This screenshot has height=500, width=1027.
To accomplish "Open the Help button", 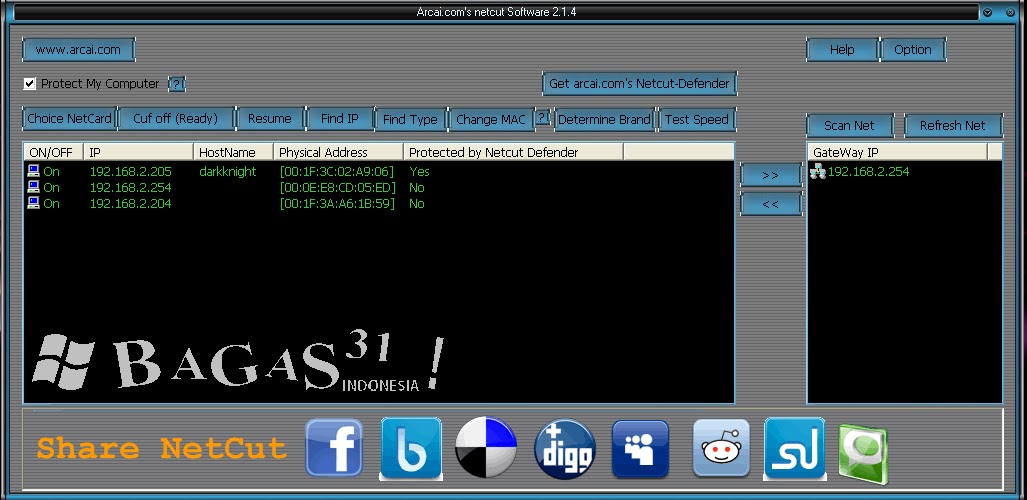I will [x=842, y=49].
